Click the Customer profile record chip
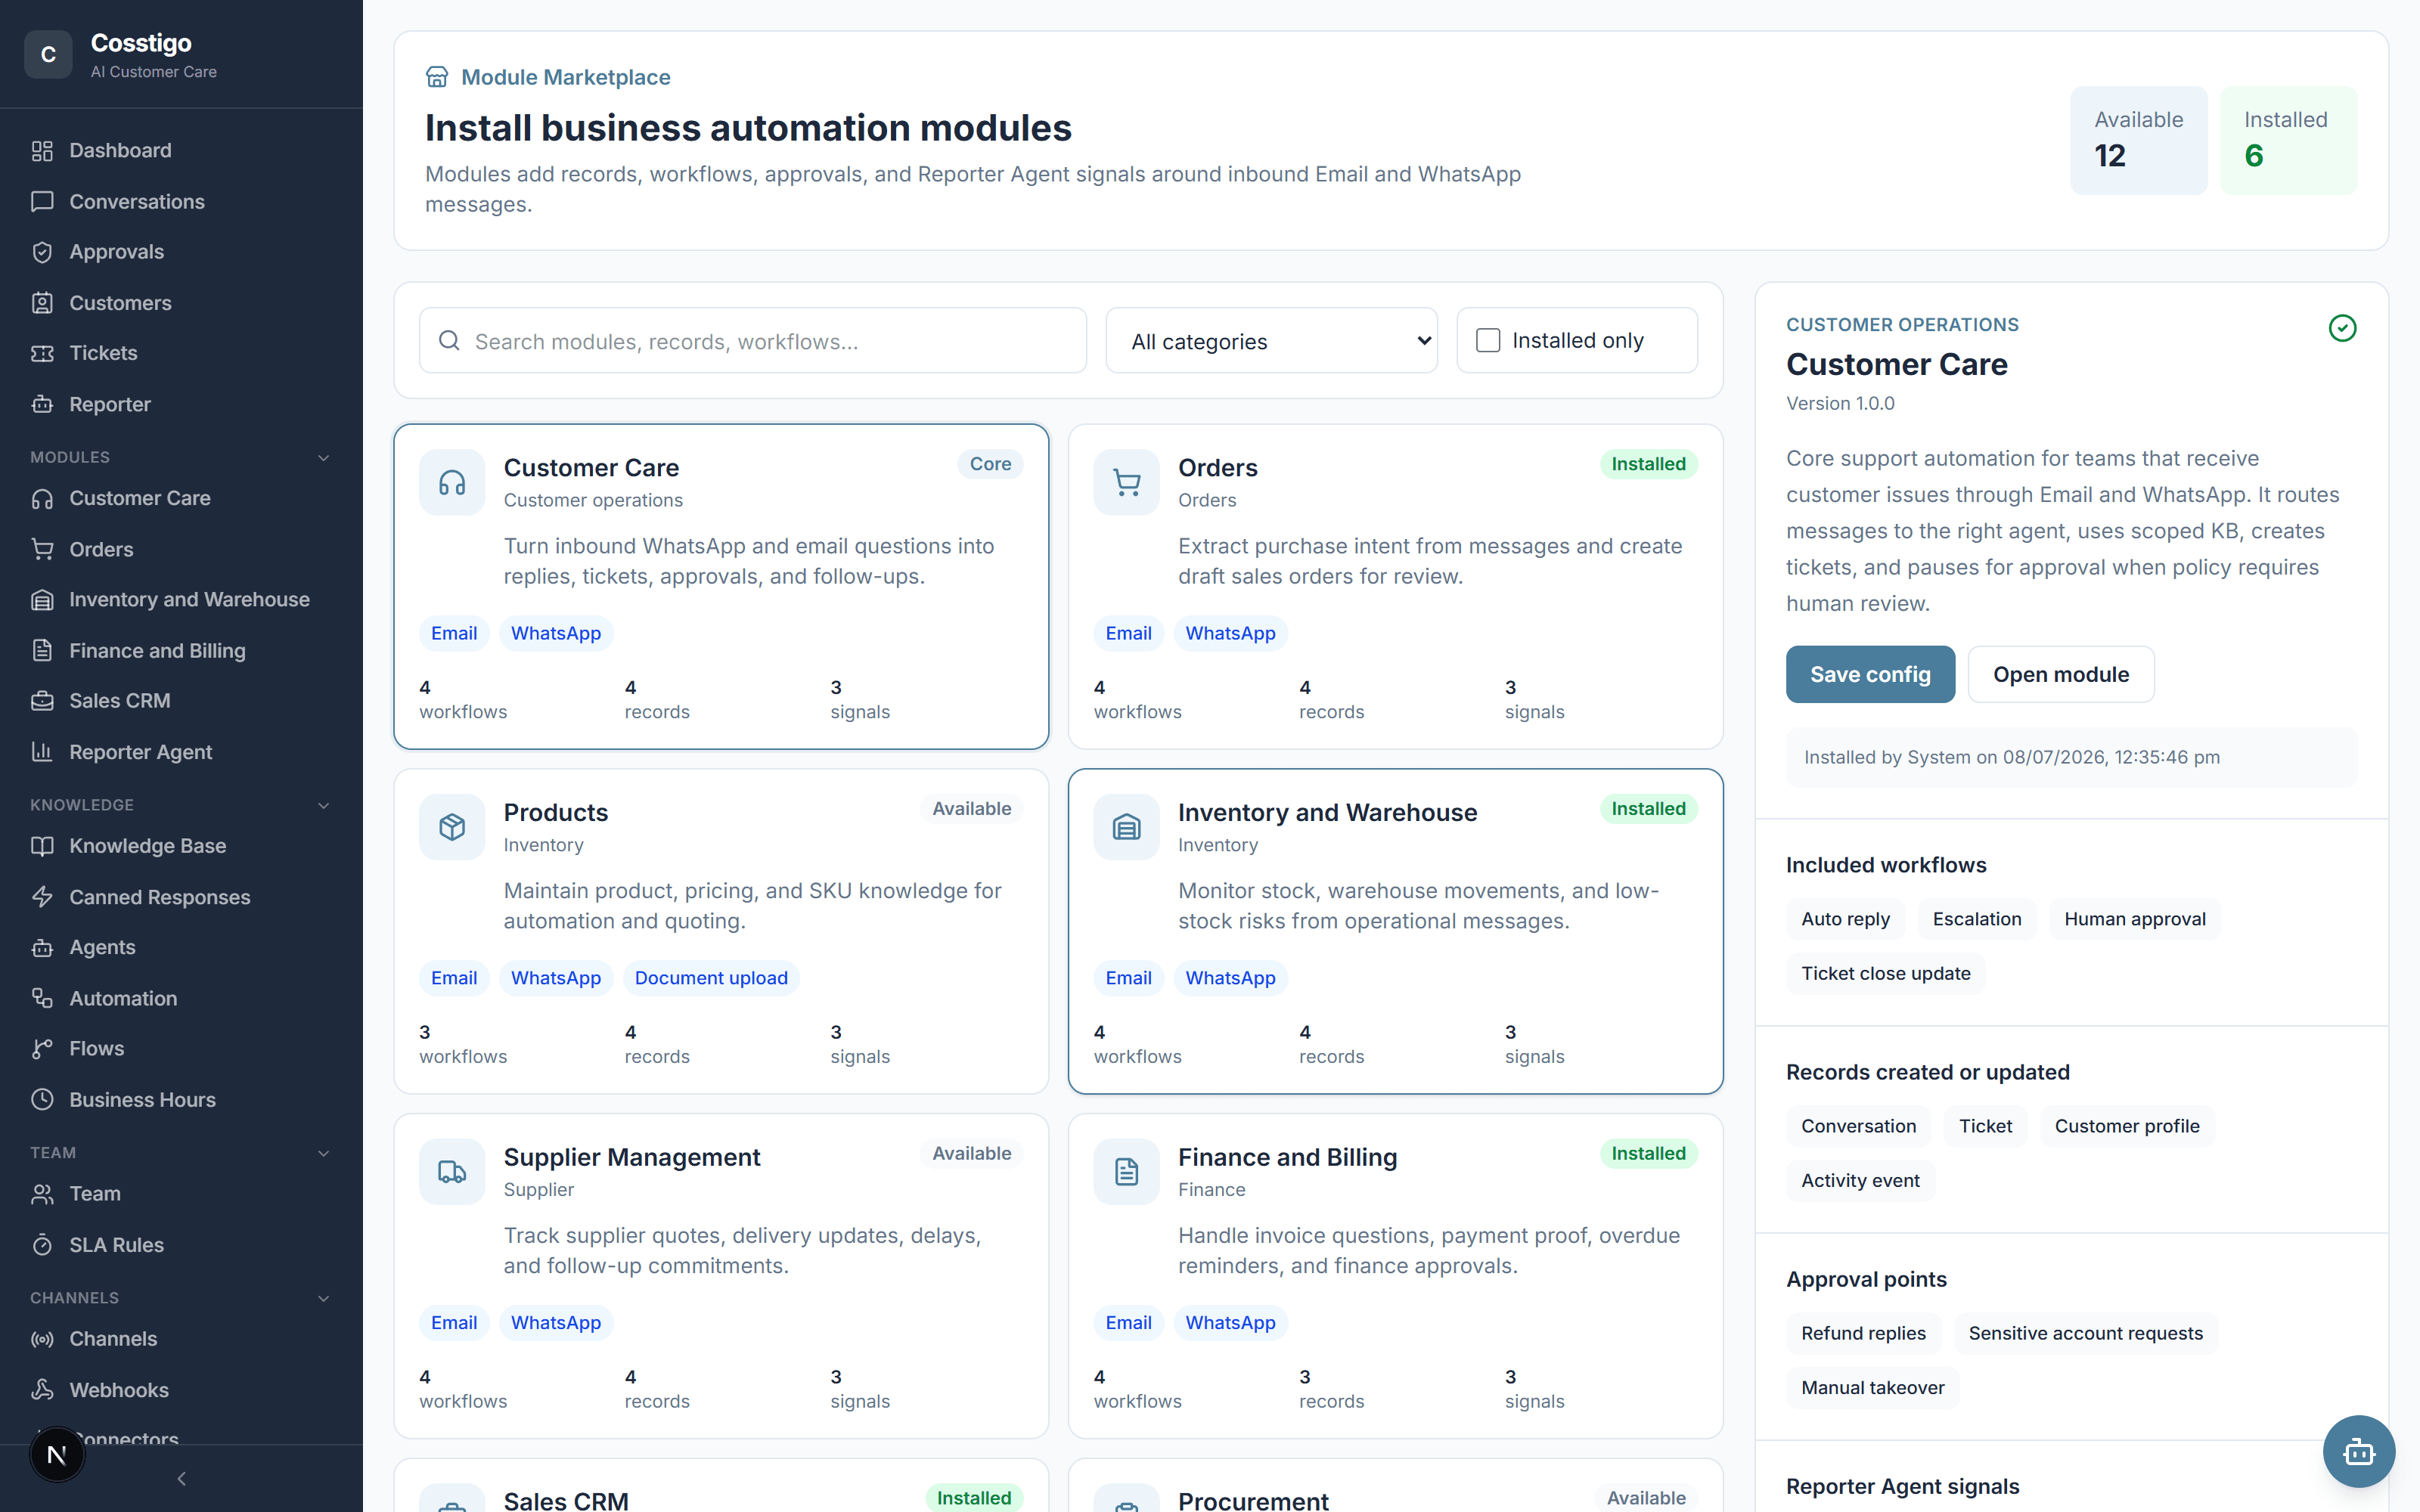The image size is (2420, 1512). (x=2126, y=1126)
